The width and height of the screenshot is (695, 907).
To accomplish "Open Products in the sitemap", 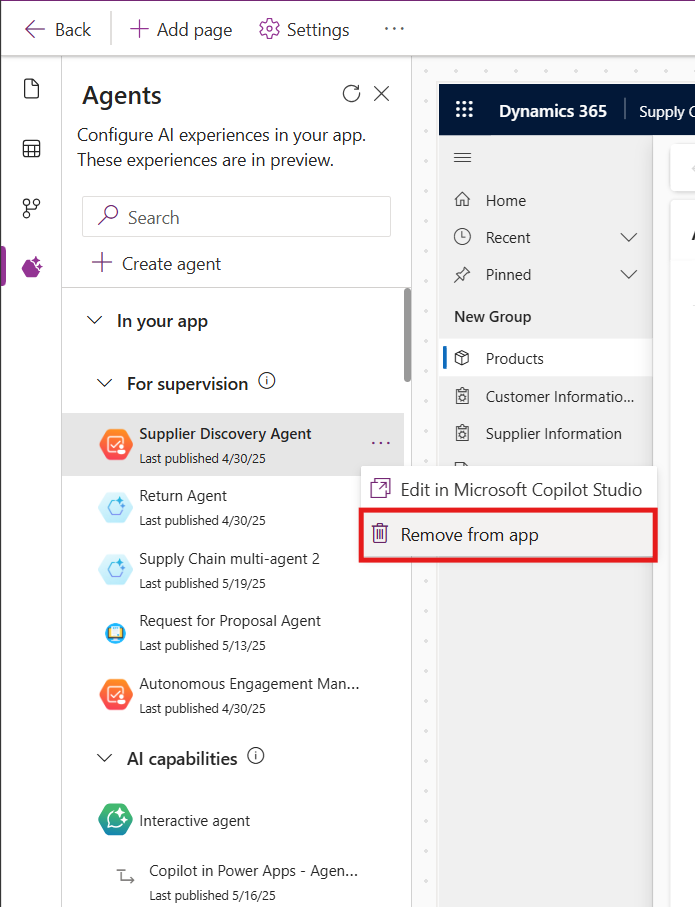I will [x=546, y=358].
